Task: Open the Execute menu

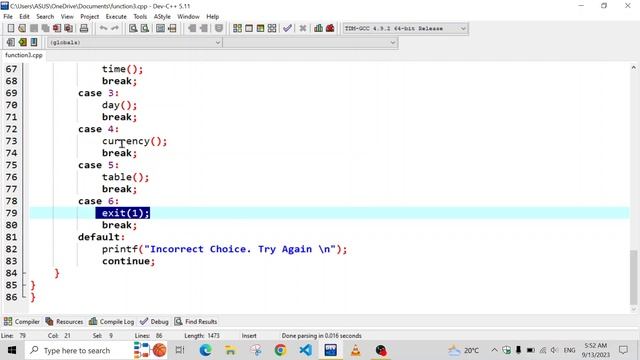Action: click(116, 17)
